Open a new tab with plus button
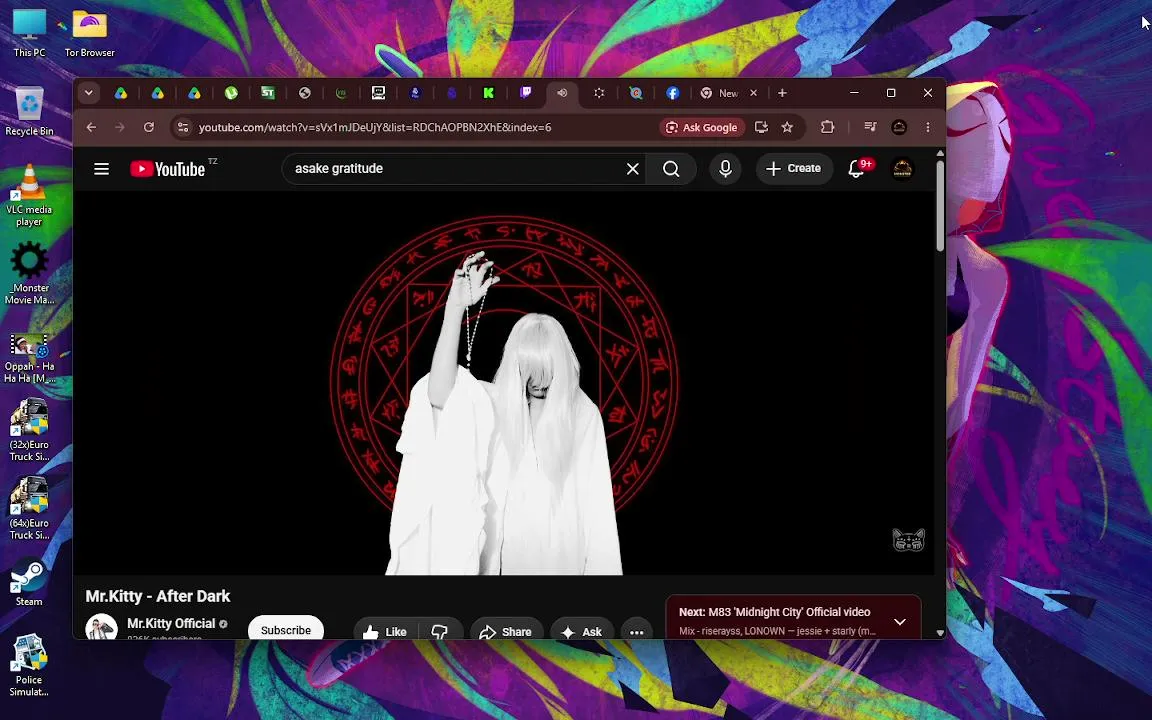 pos(782,93)
